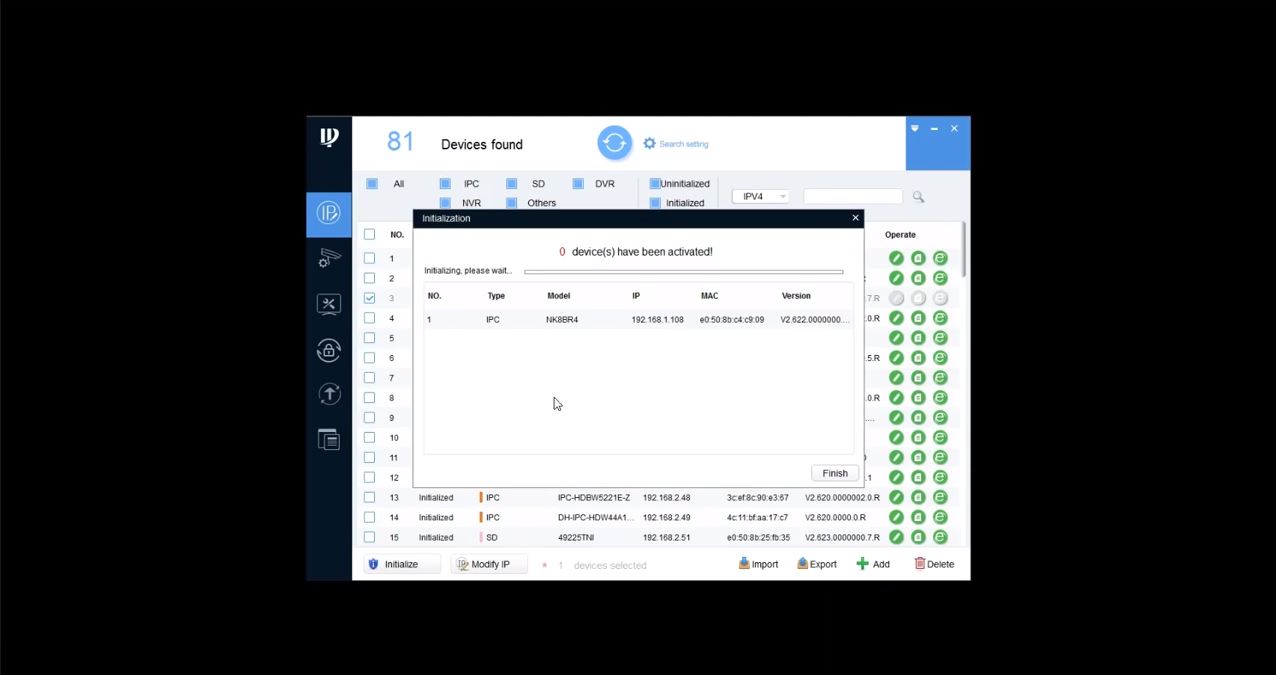Select the DH-IPC-HDW44A1 model cell
The width and height of the screenshot is (1276, 675).
click(596, 518)
